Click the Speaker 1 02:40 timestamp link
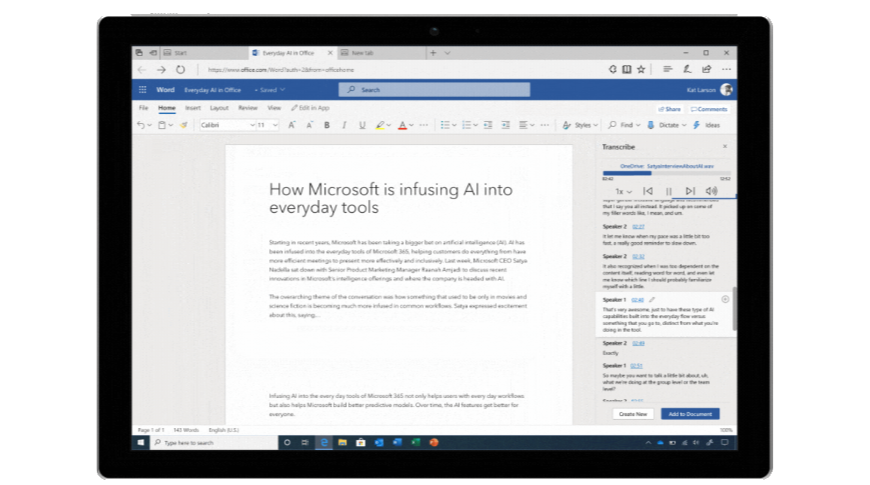This screenshot has height=485, width=870. coord(638,300)
